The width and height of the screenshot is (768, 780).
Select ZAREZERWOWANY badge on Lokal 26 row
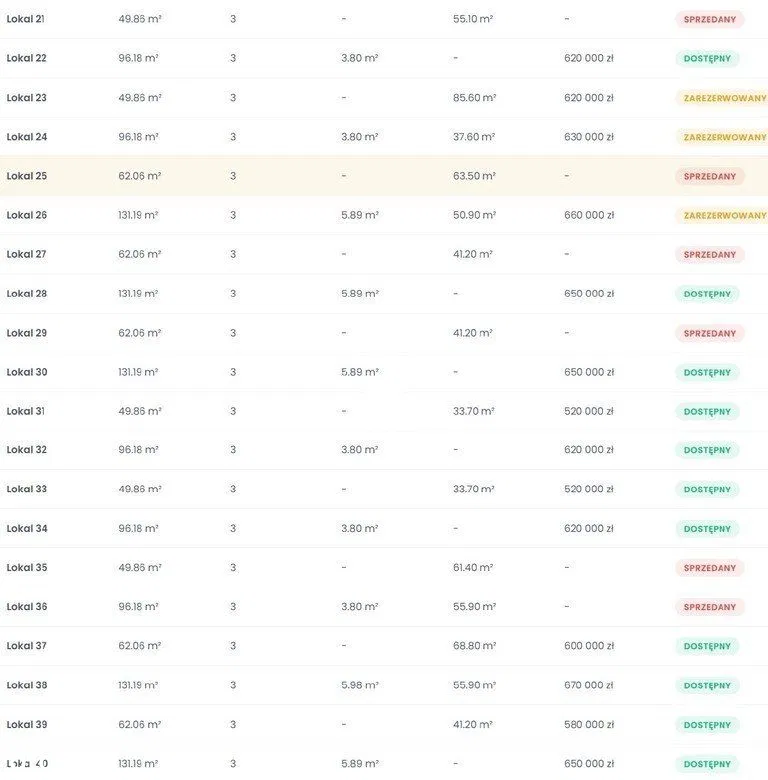[x=724, y=215]
